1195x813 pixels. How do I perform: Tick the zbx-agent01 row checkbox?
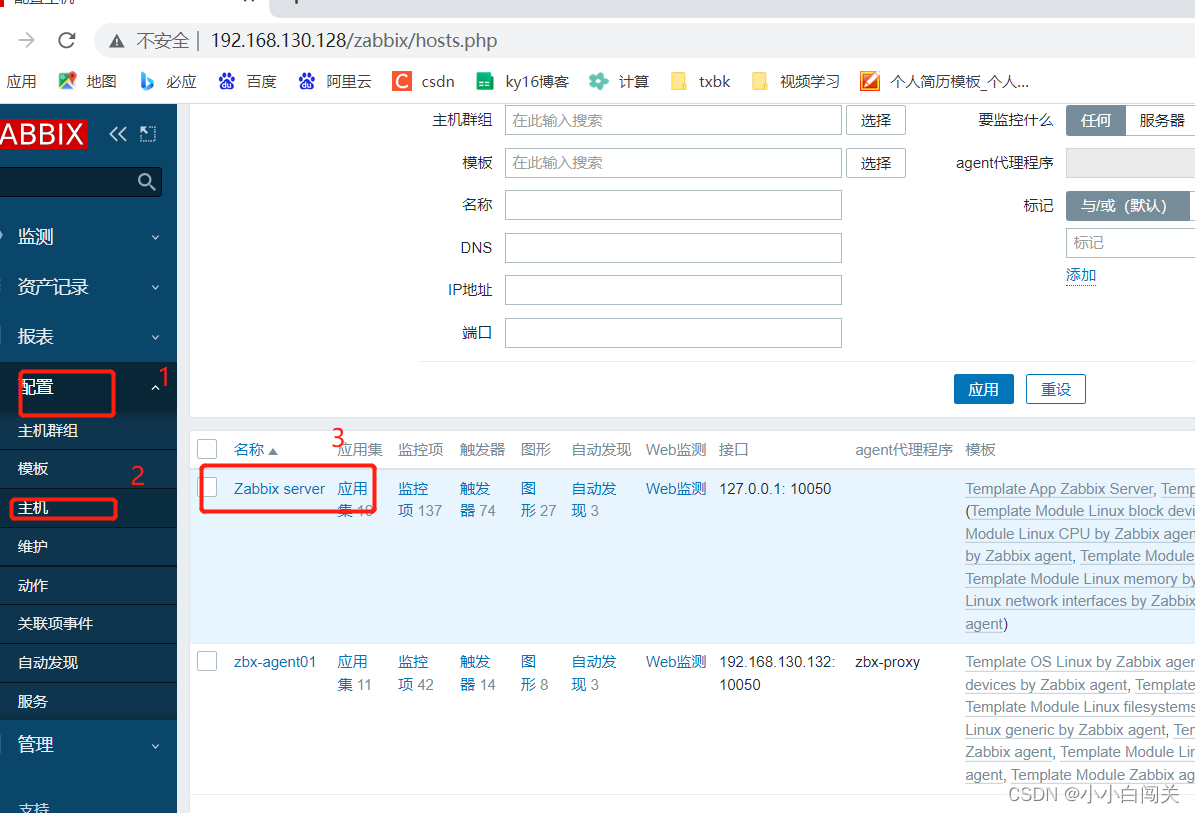click(x=207, y=661)
